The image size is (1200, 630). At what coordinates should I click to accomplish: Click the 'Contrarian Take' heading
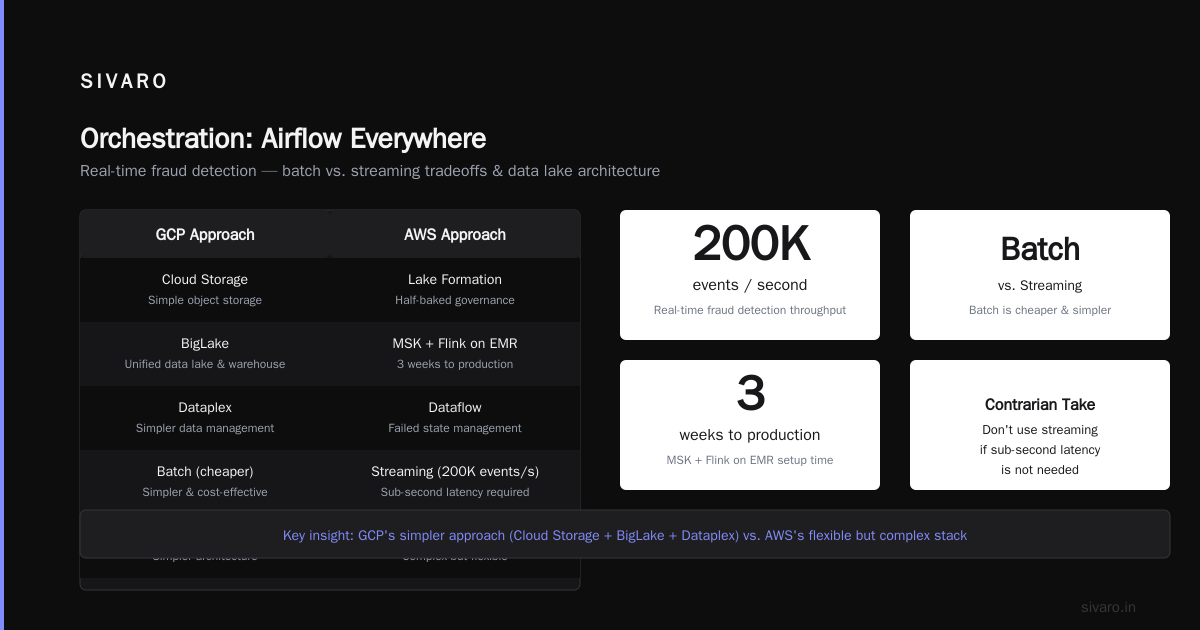coord(1040,405)
